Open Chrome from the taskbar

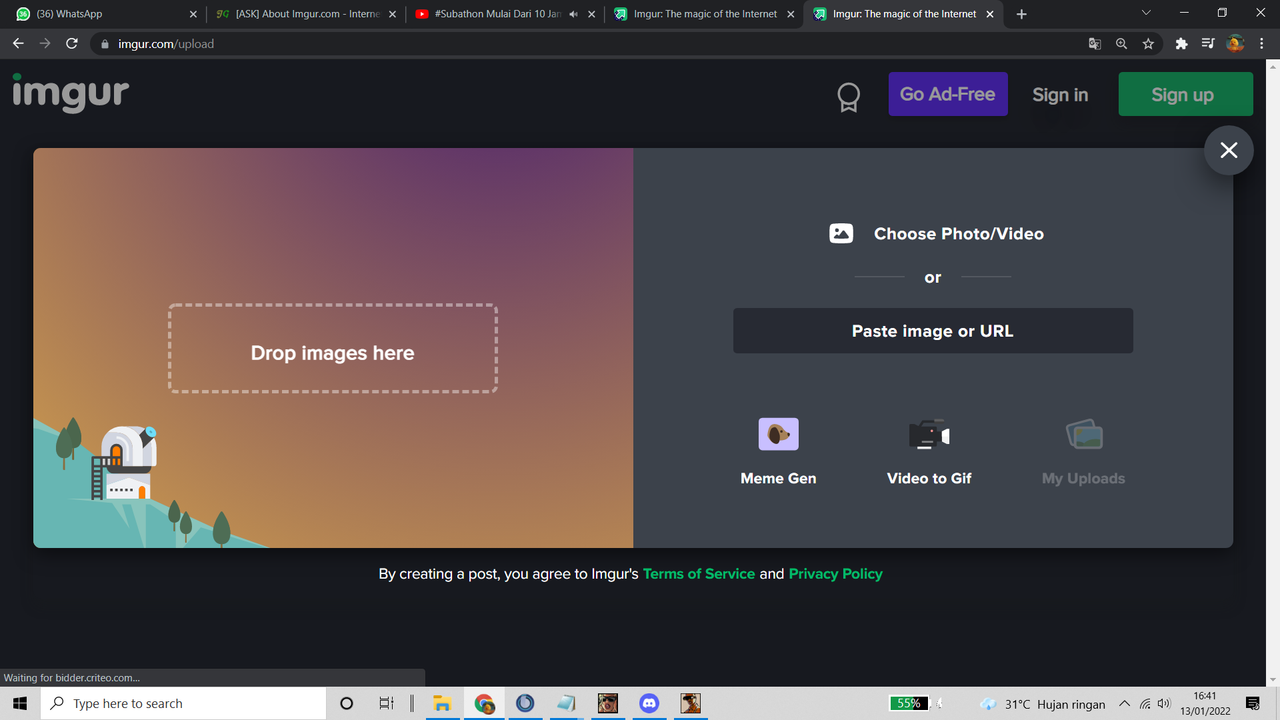(x=484, y=703)
